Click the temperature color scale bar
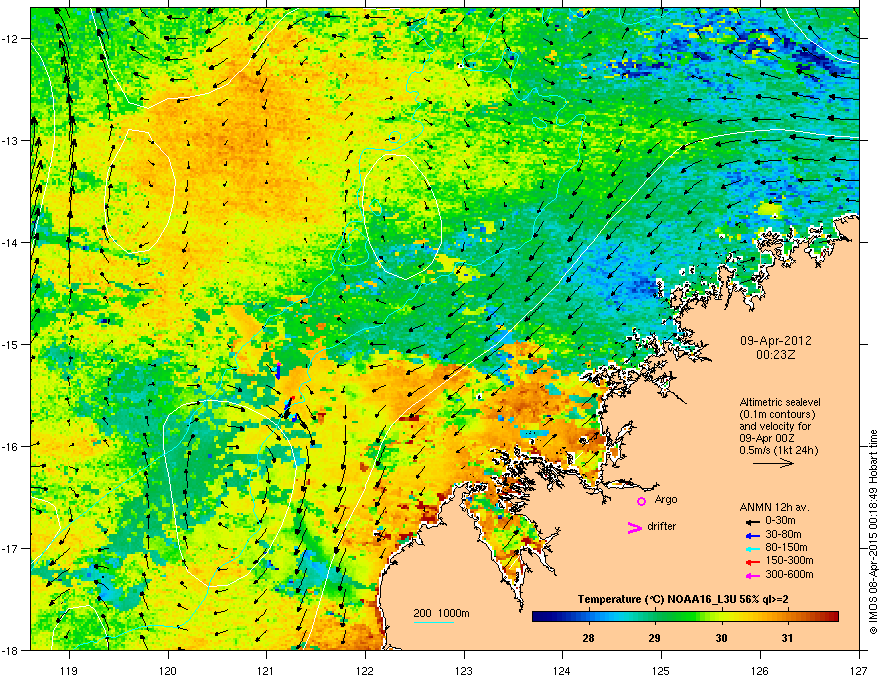Screen dimensions: 880x680 click(x=685, y=616)
